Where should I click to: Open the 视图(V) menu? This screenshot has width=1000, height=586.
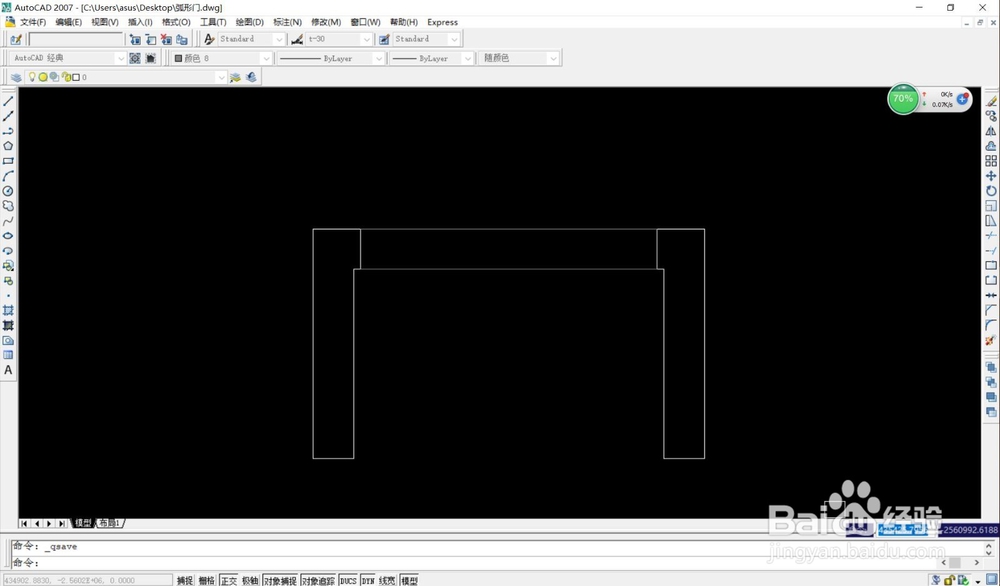pyautogui.click(x=105, y=22)
